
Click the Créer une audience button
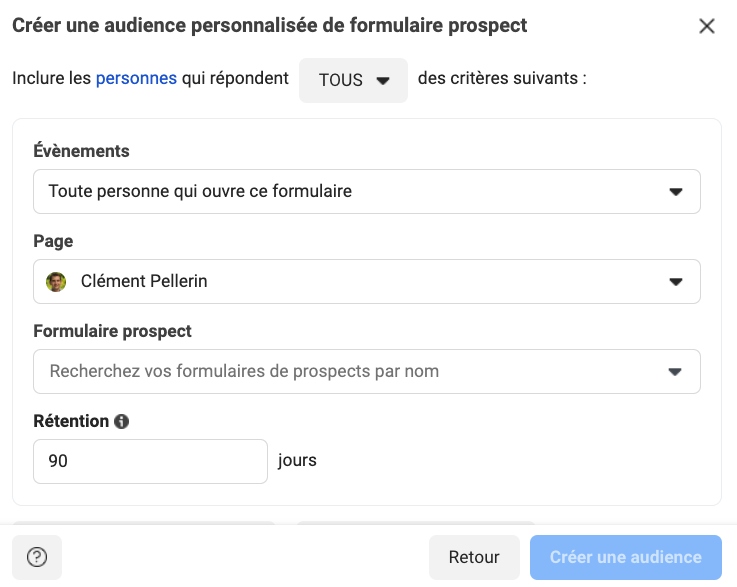(x=625, y=558)
